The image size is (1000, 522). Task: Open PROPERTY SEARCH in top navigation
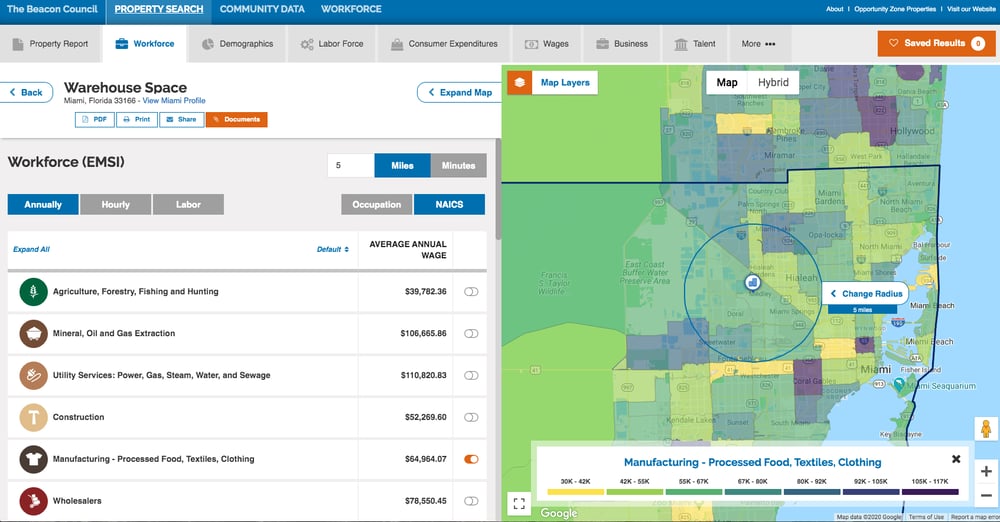pos(159,9)
